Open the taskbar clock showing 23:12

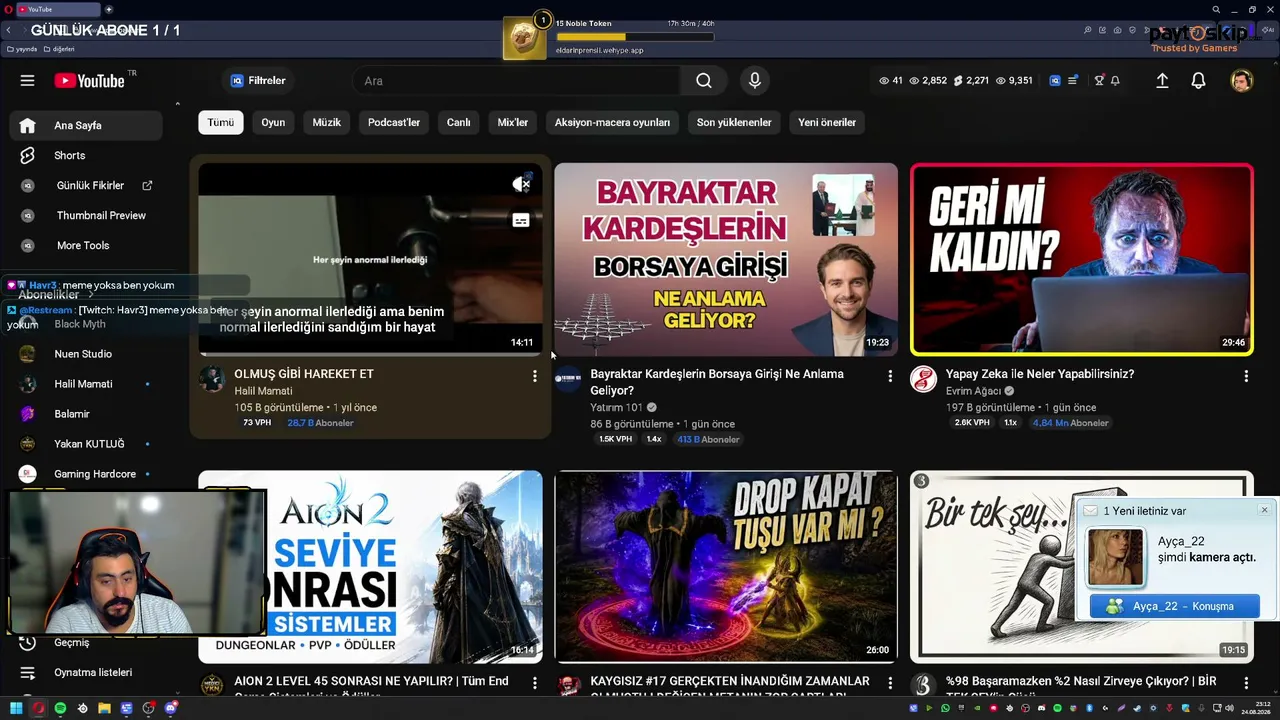1255,708
